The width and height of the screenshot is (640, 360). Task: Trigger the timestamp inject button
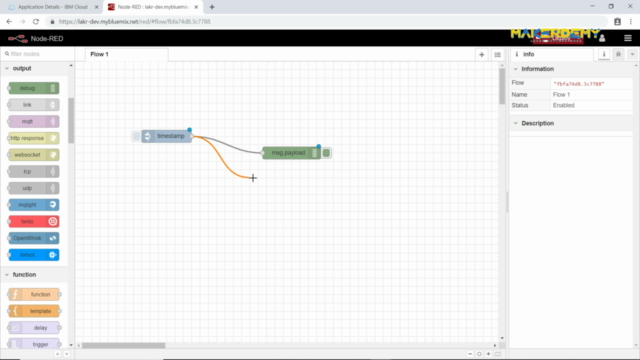point(136,136)
